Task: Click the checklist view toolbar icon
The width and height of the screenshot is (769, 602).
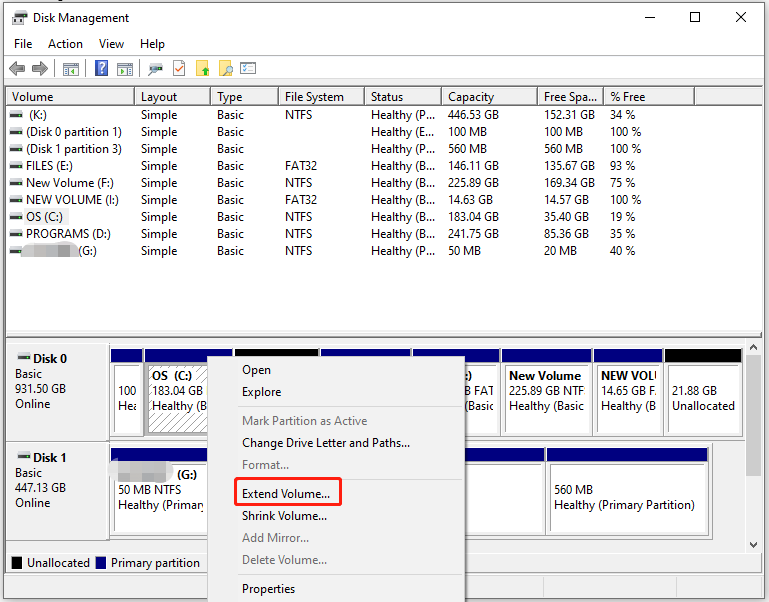Action: (249, 69)
